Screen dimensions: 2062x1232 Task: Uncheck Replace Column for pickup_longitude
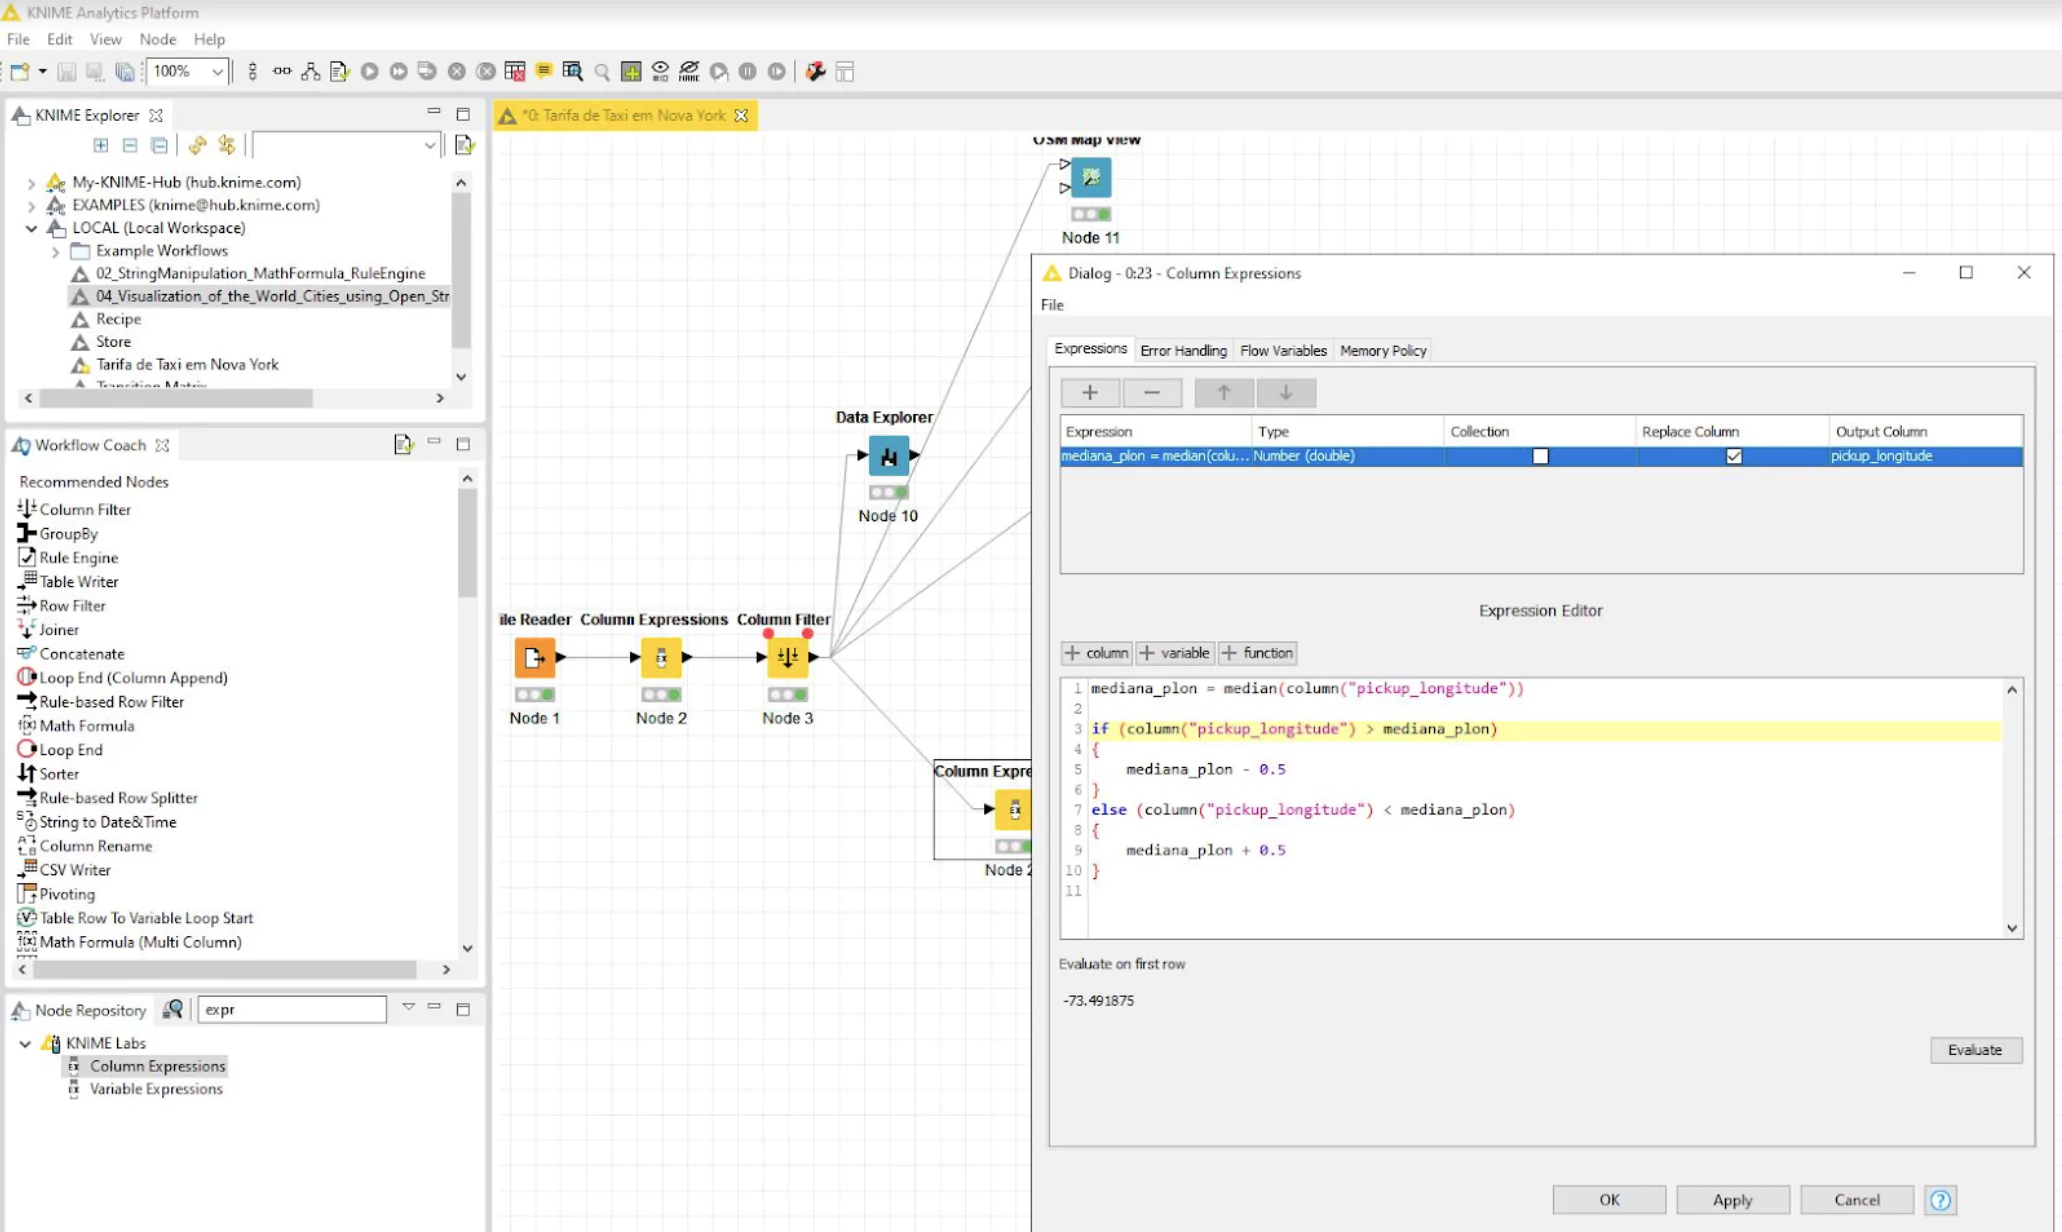pos(1734,455)
